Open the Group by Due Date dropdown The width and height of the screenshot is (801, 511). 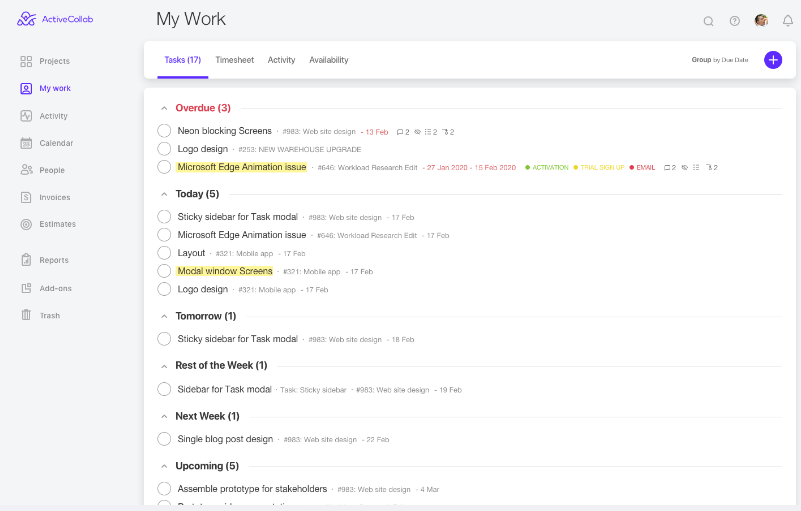[x=719, y=60]
